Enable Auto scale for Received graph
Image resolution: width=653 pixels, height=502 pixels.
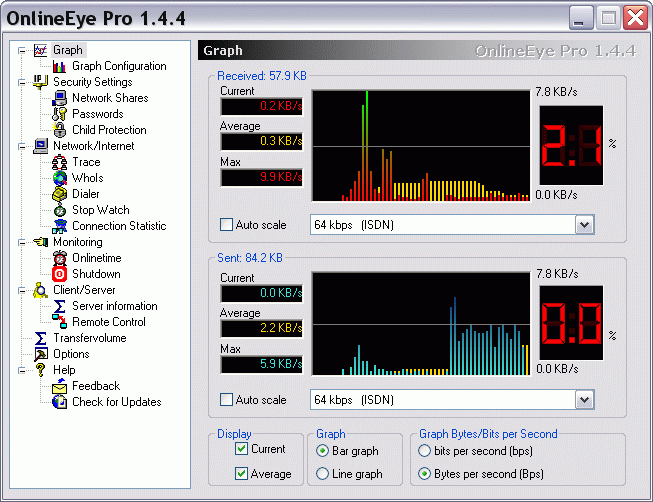coord(226,225)
